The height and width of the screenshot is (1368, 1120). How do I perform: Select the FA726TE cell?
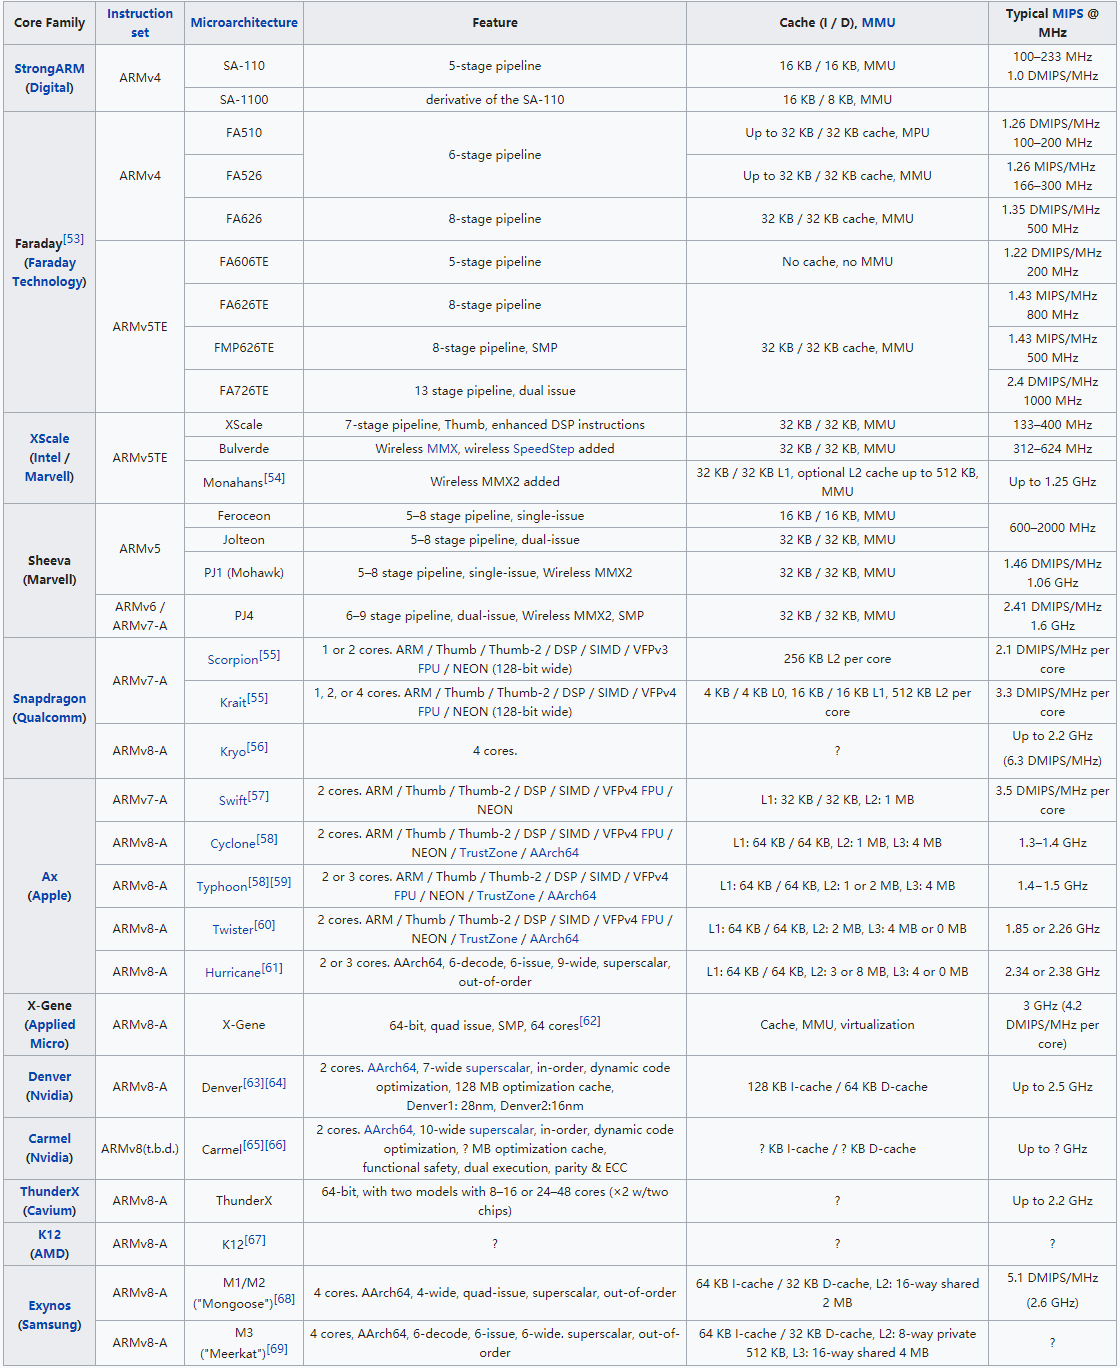244,391
